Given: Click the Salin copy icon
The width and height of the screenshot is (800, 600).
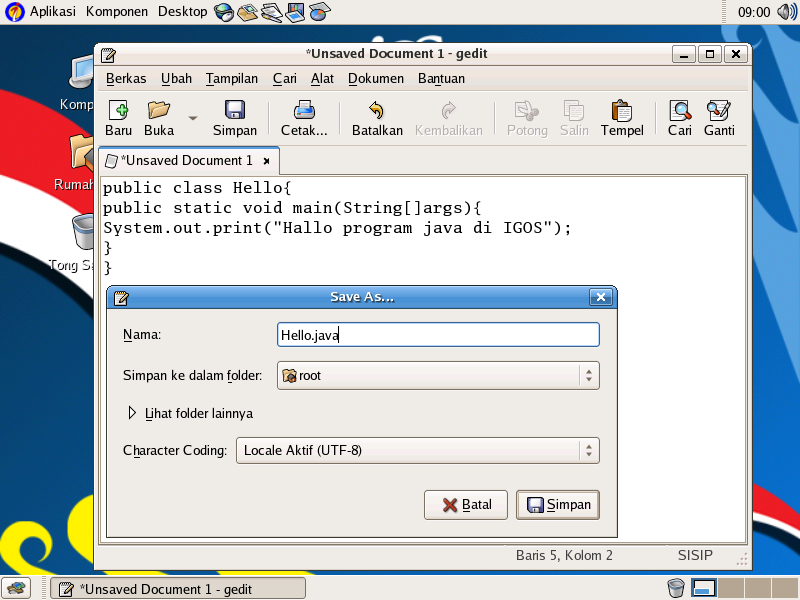Looking at the screenshot, I should pos(574,110).
